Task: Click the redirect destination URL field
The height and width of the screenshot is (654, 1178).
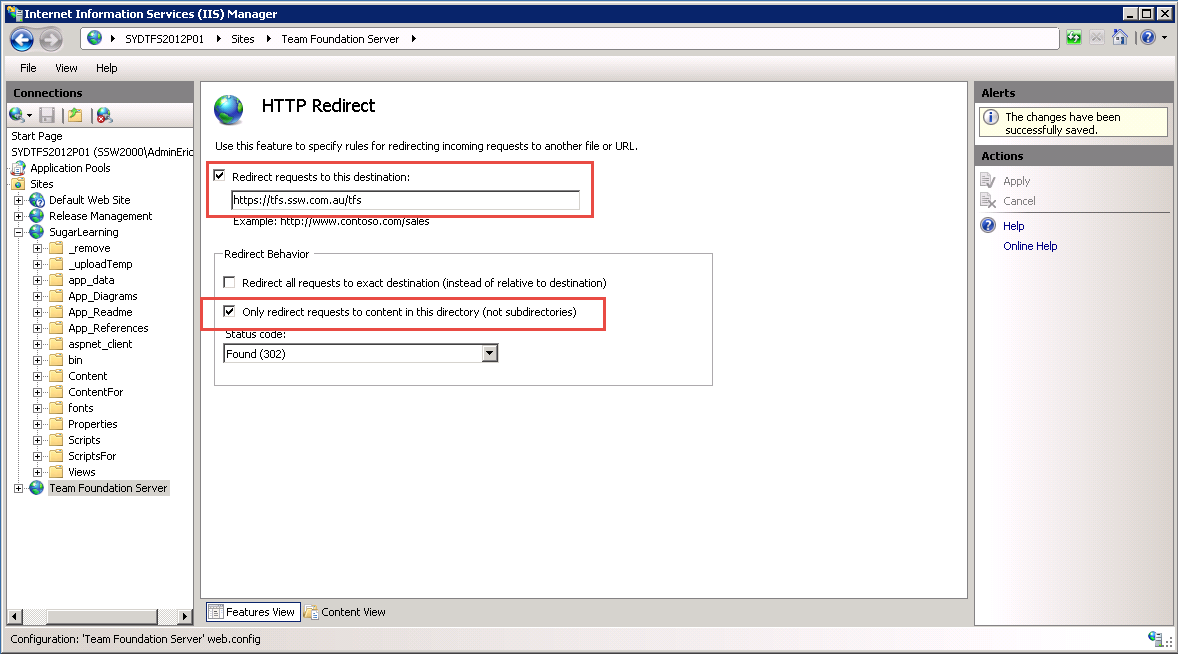Action: pyautogui.click(x=405, y=200)
